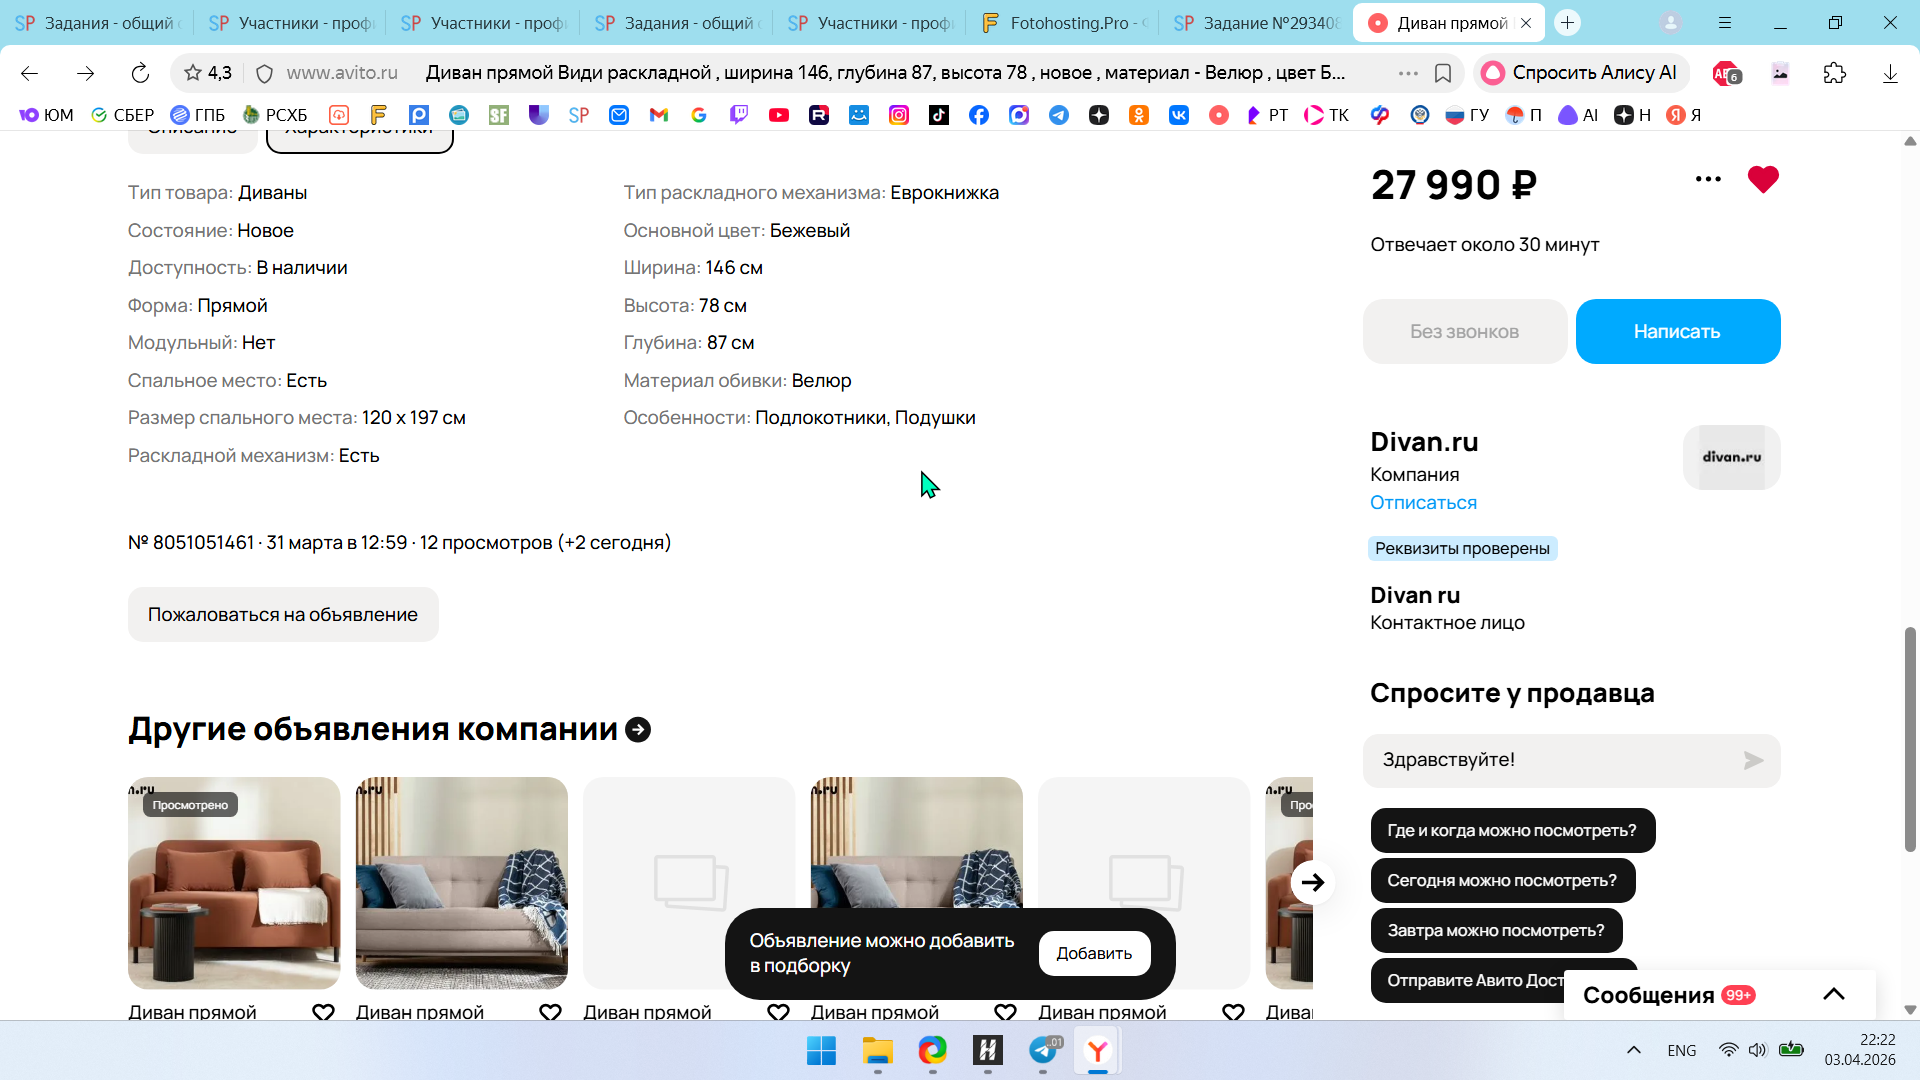Click the send arrow in the message field
This screenshot has width=1920, height=1080.
[1753, 761]
